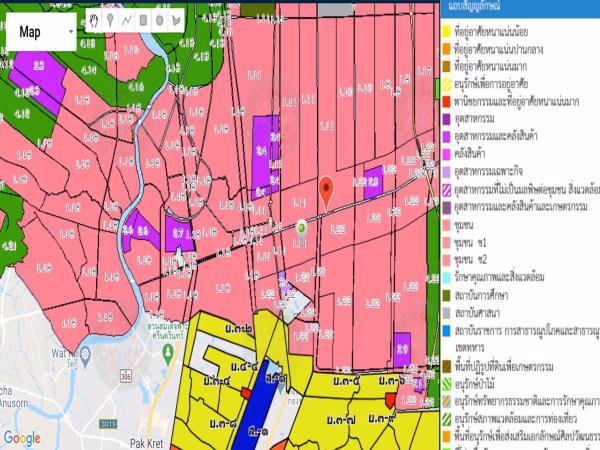
Task: Click the green park marker near Pak Kret
Action: [x=168, y=353]
